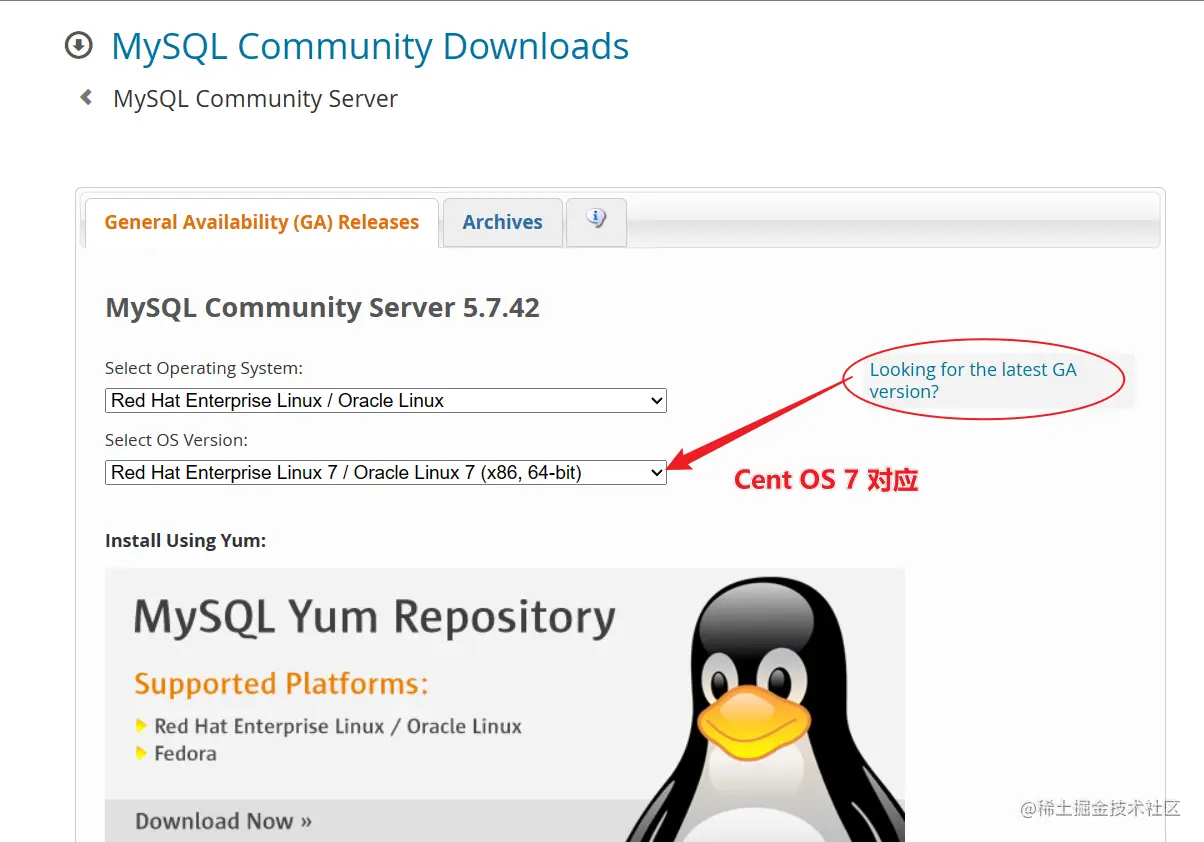Switch to the Archives tab
The image size is (1204, 842).
[x=502, y=222]
